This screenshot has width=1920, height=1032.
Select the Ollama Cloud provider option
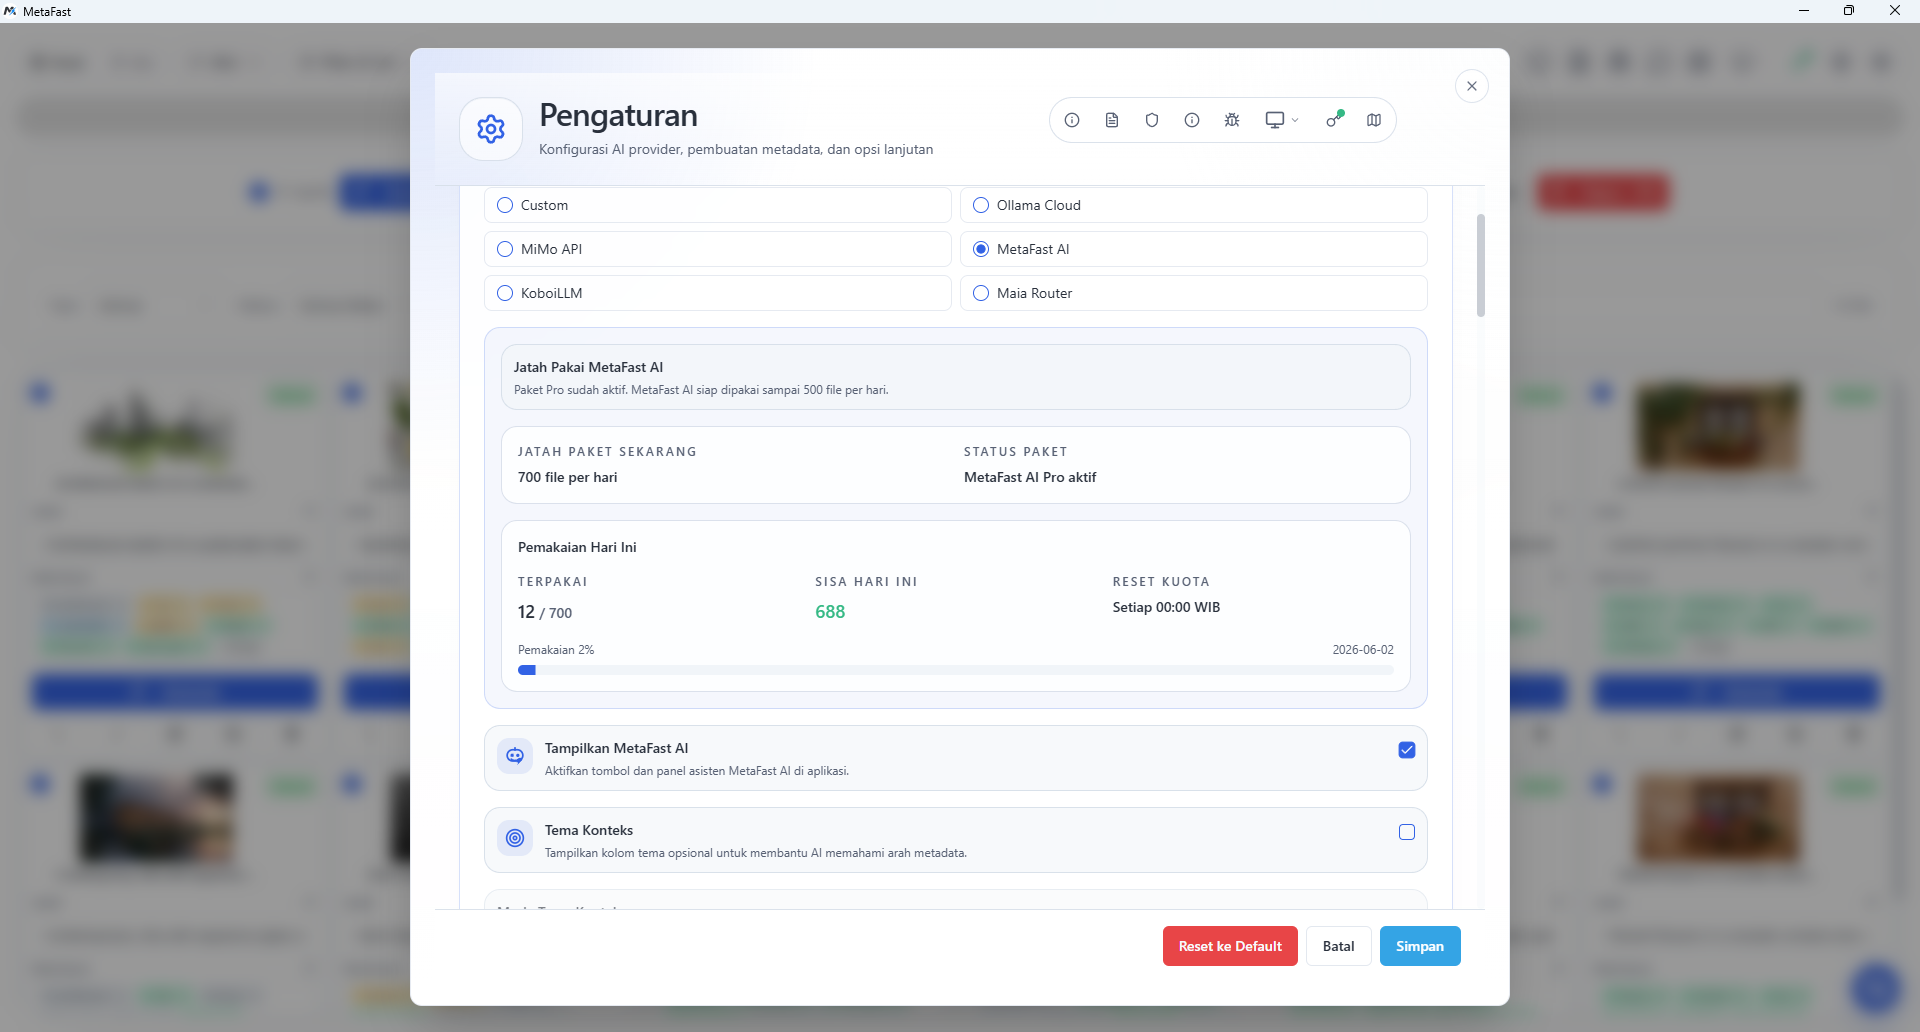tap(1194, 205)
